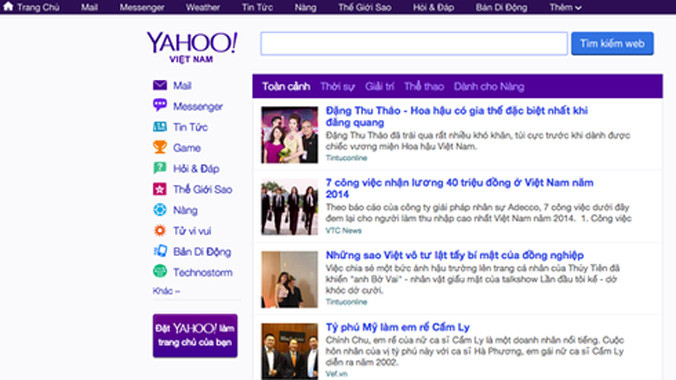Click the Tỷ phú Mỹ article thumbnail
This screenshot has width=676, height=380.
point(289,352)
